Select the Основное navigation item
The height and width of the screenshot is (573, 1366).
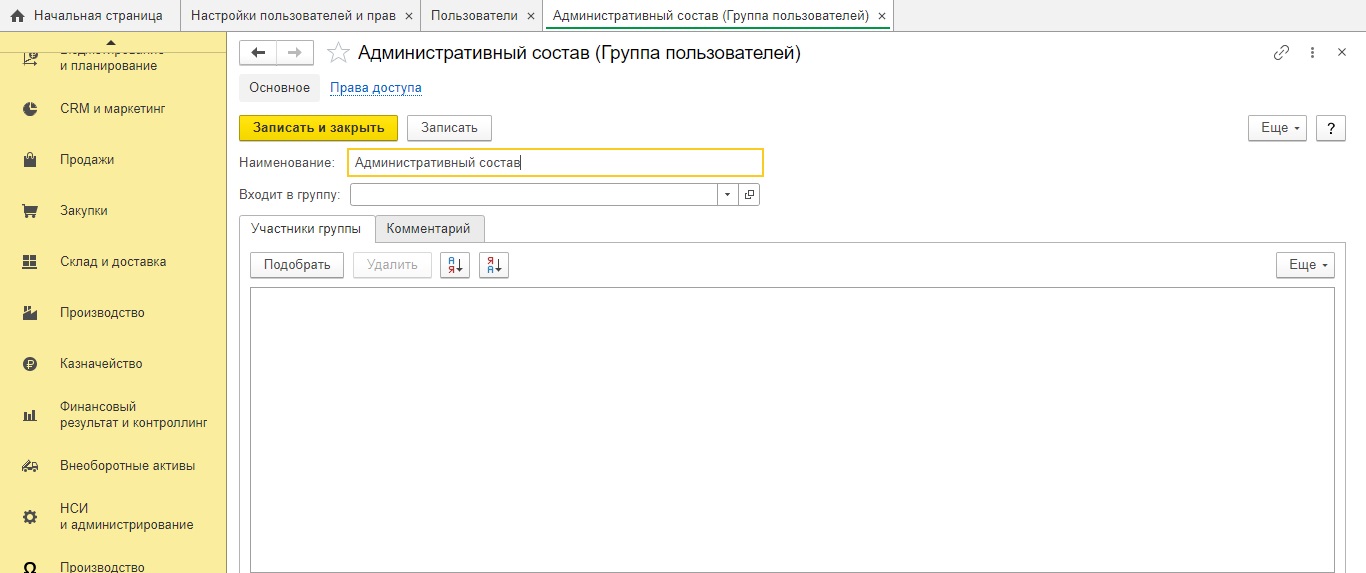pos(280,88)
